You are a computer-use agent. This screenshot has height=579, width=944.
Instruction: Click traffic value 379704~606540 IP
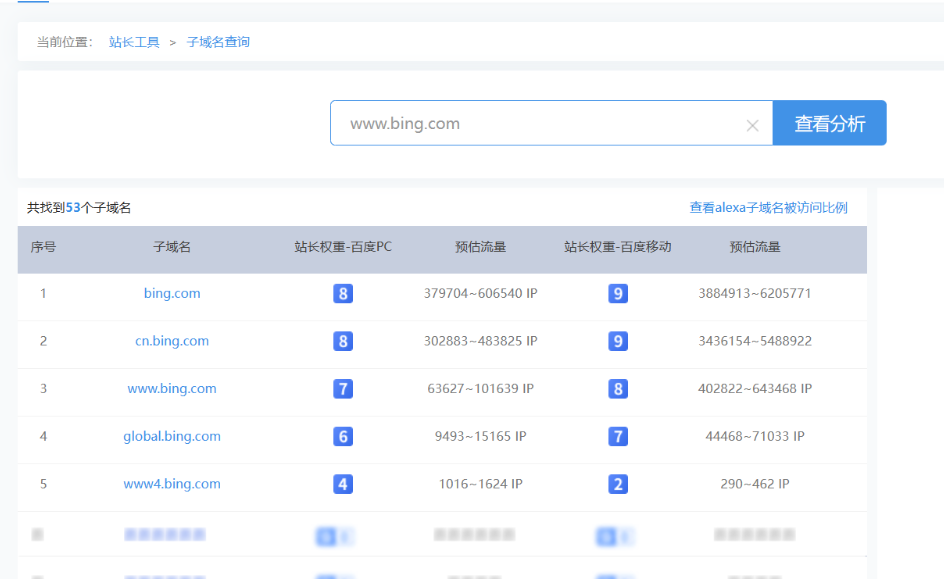click(480, 293)
